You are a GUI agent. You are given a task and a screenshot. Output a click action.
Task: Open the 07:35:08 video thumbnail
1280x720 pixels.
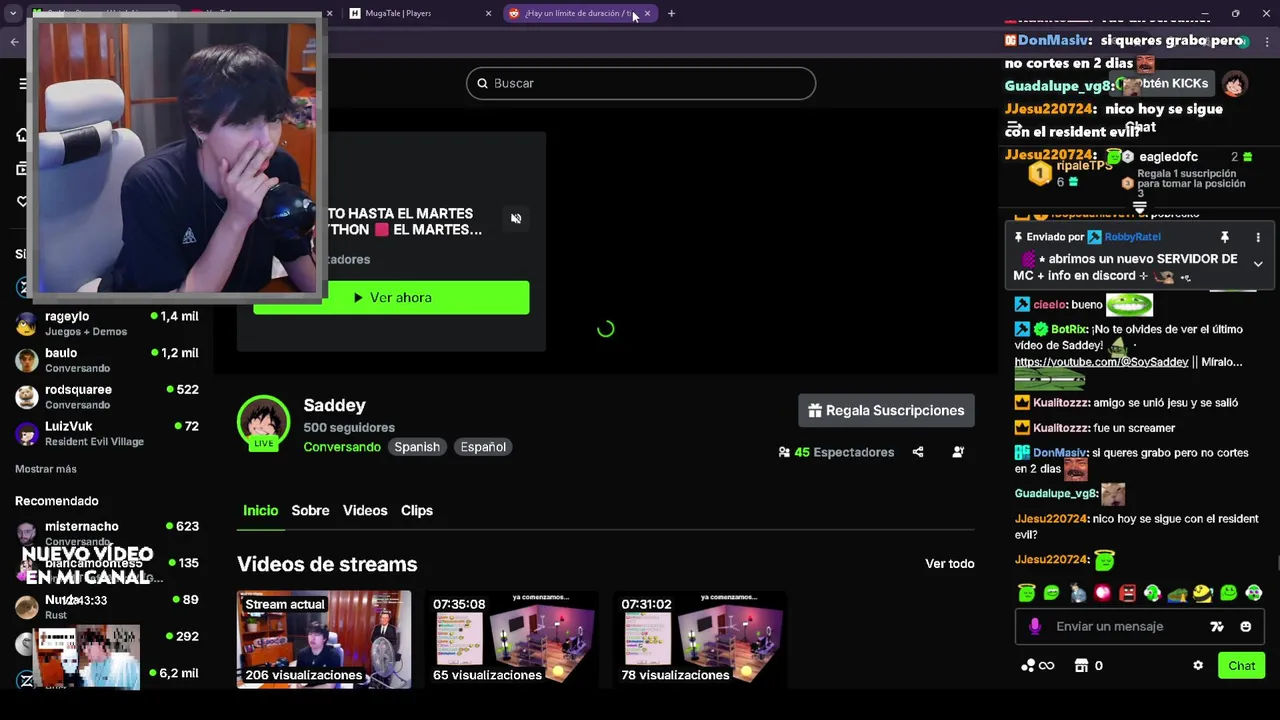point(512,640)
